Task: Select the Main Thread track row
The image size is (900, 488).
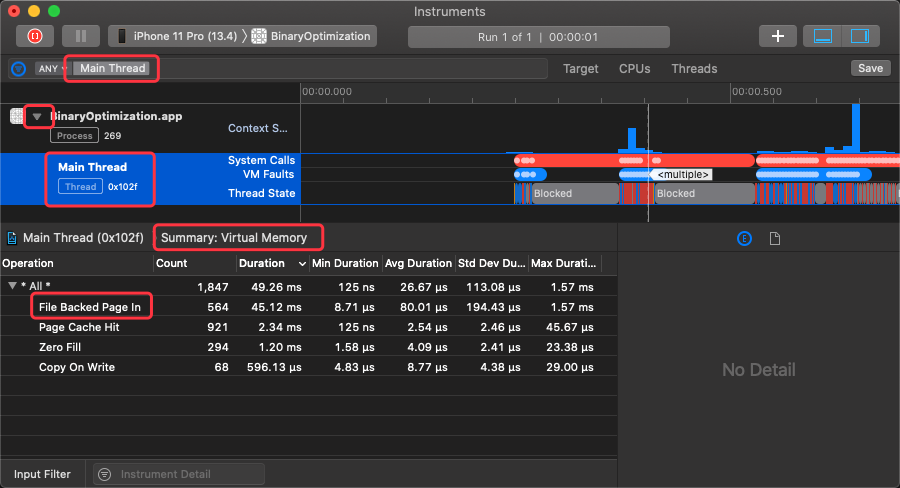Action: (x=150, y=179)
